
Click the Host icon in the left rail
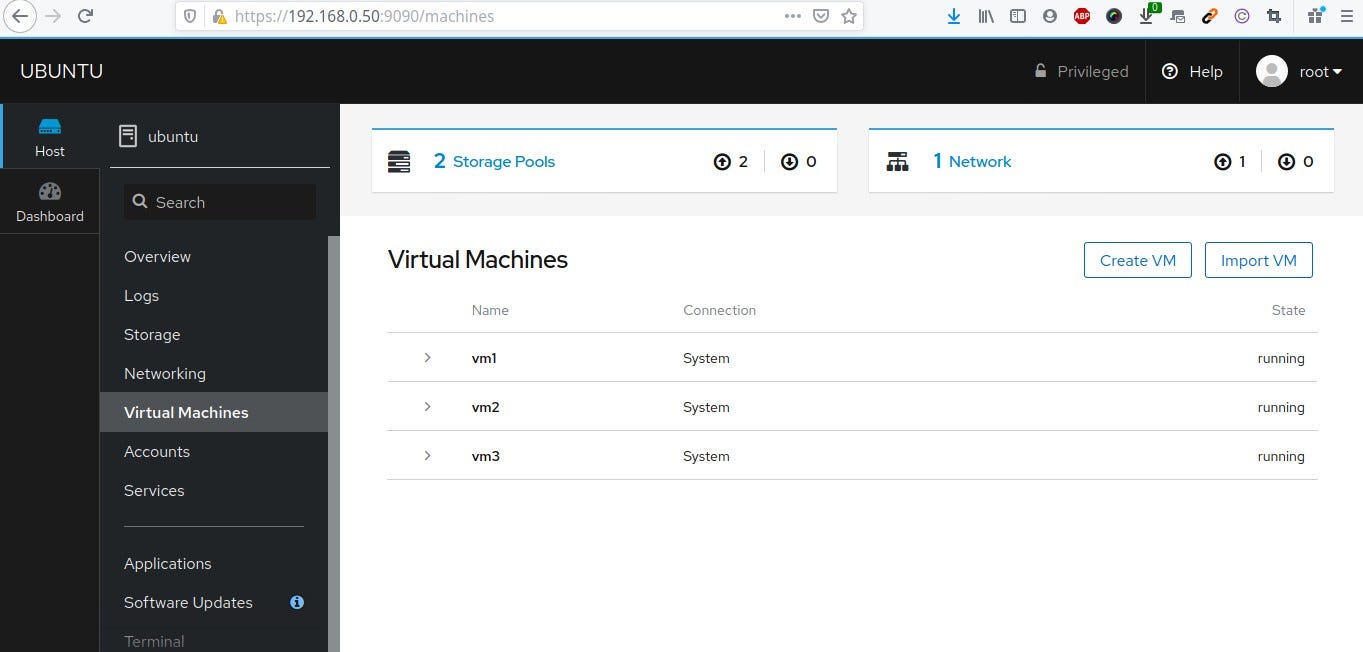pos(50,127)
